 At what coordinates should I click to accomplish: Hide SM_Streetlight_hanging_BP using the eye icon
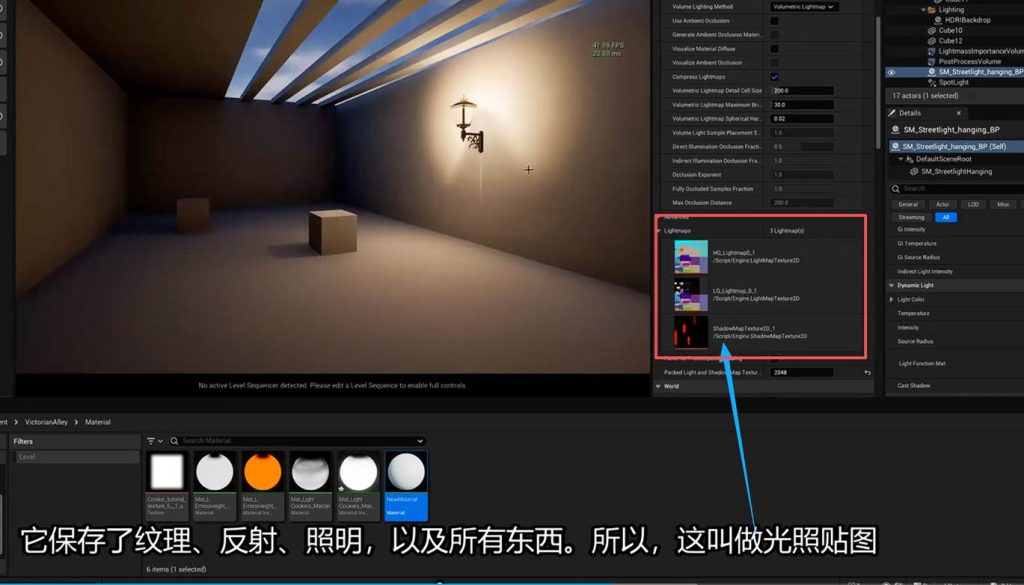point(891,72)
